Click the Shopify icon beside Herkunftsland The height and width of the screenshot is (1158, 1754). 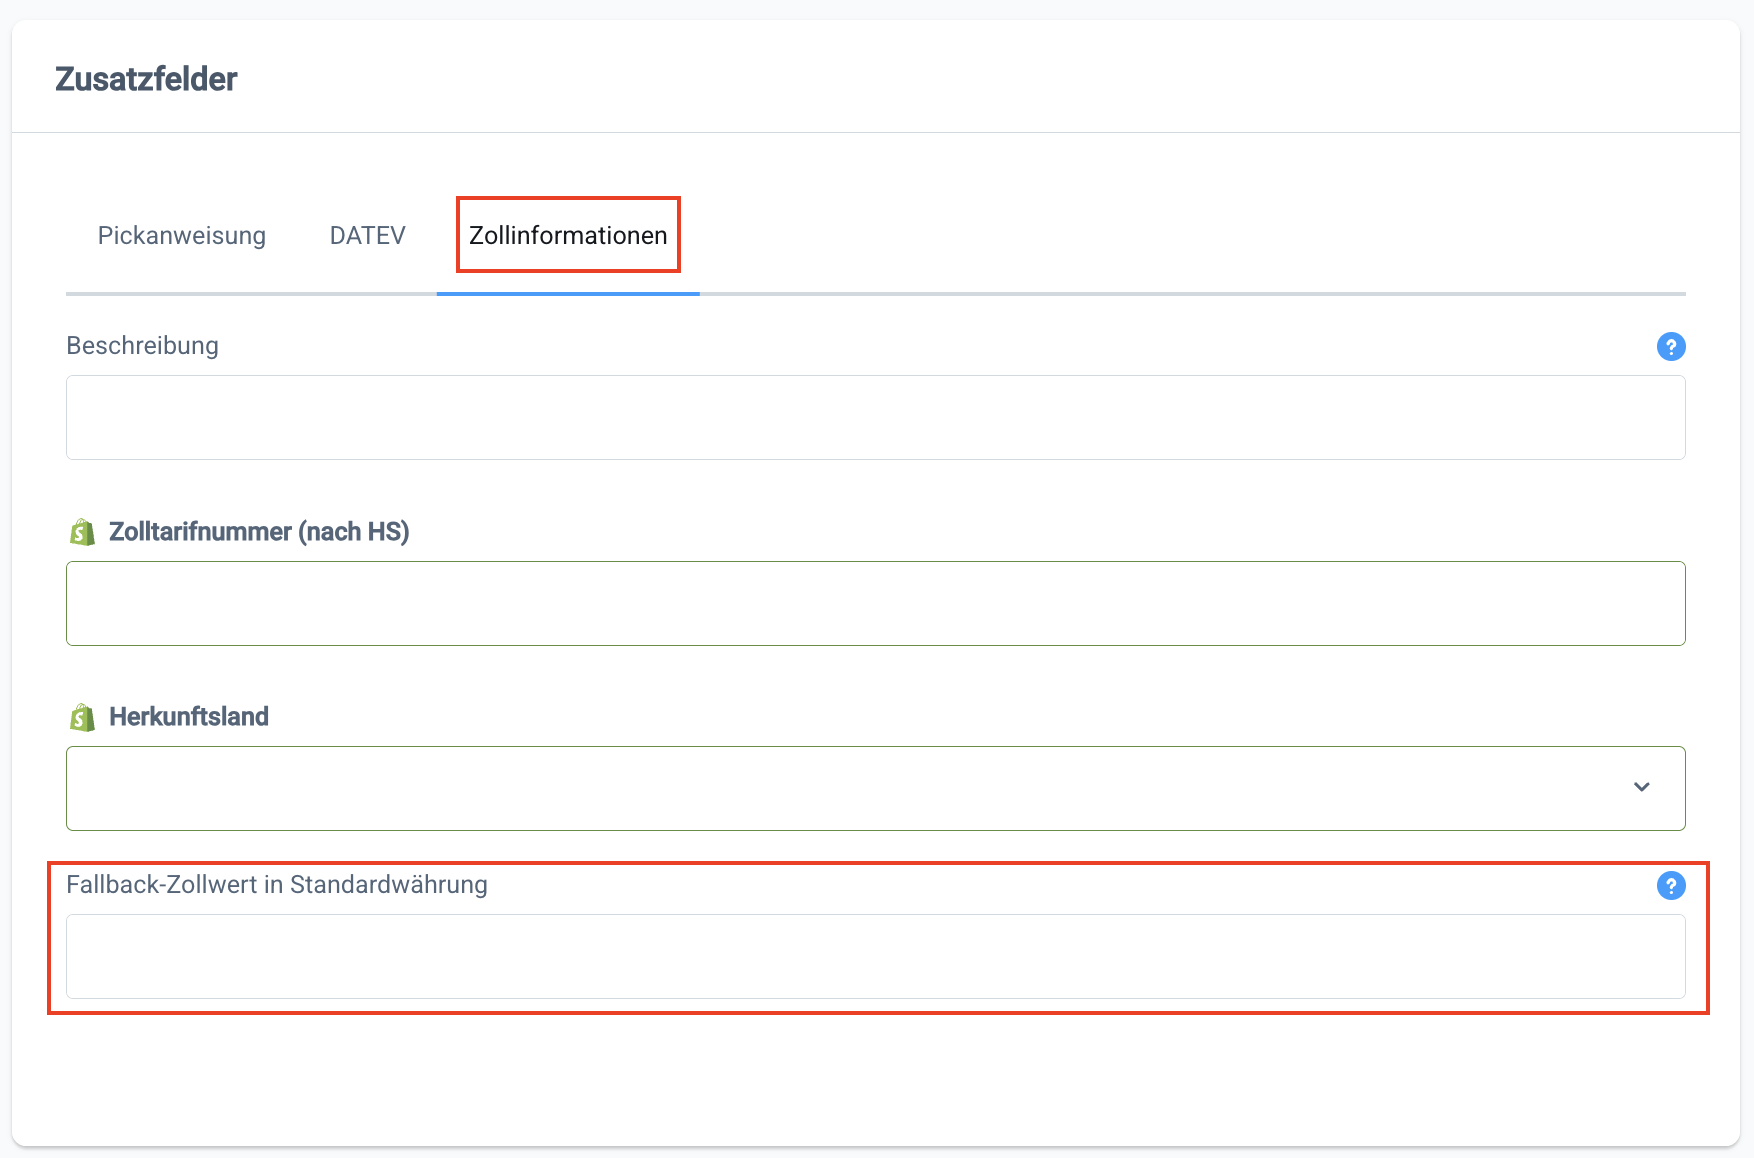82,717
